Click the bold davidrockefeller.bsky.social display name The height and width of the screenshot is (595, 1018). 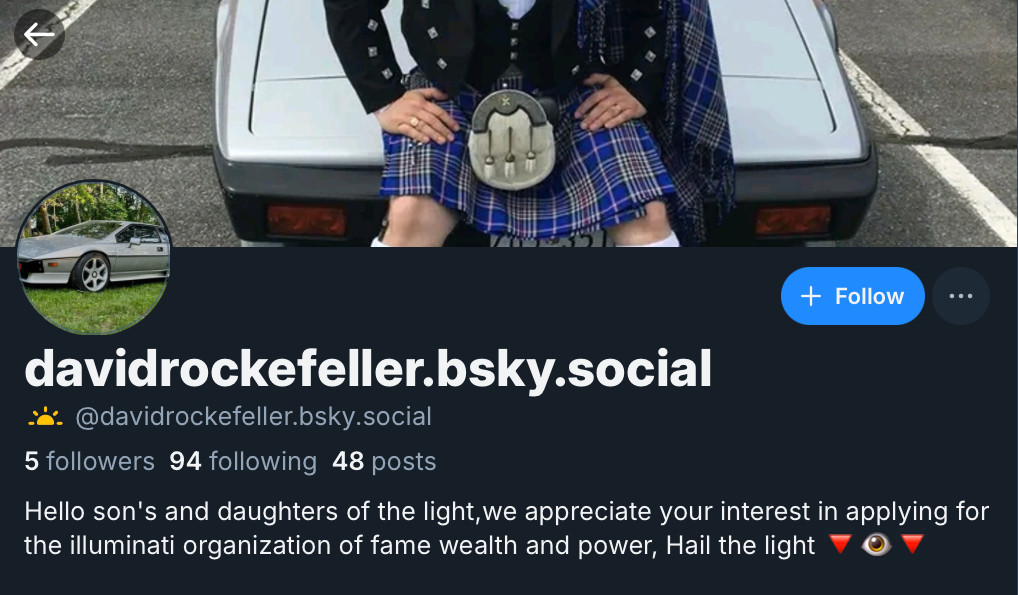coord(368,369)
